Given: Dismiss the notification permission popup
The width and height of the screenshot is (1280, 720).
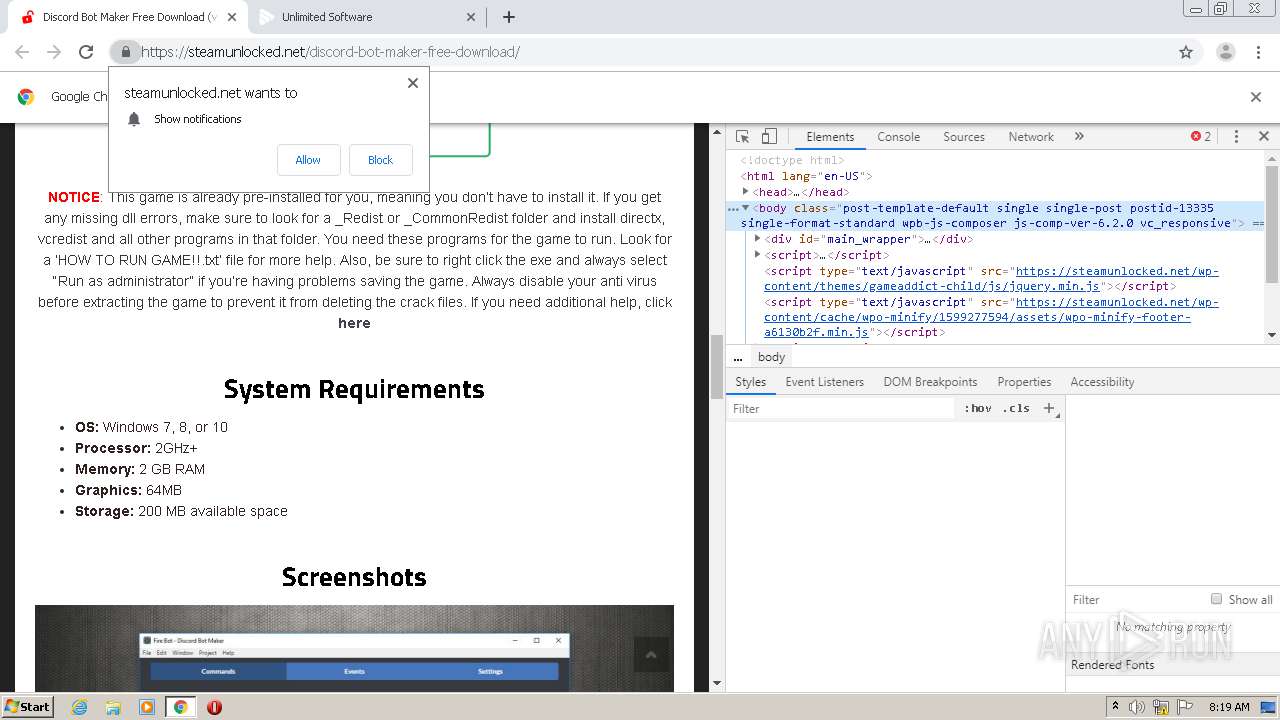Looking at the screenshot, I should tap(412, 83).
